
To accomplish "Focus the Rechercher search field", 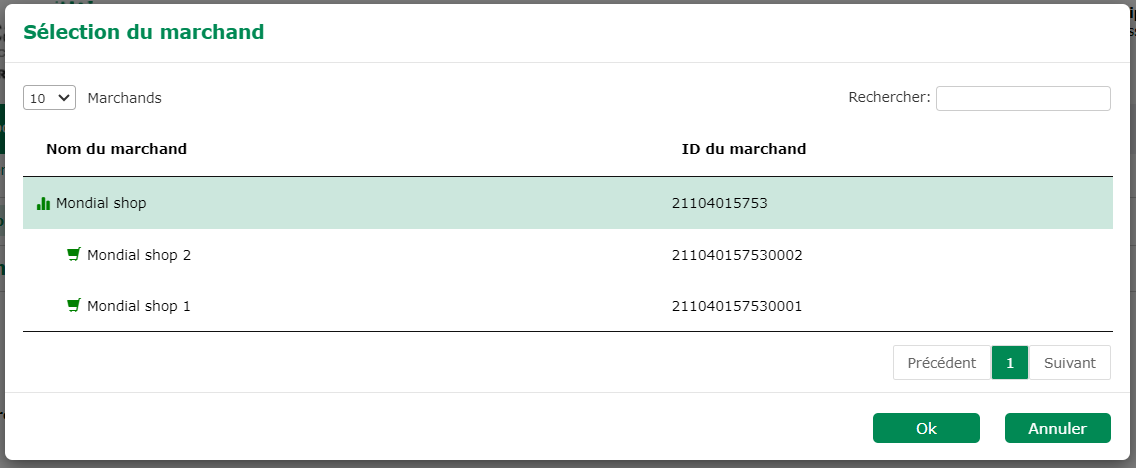I will pos(1022,98).
